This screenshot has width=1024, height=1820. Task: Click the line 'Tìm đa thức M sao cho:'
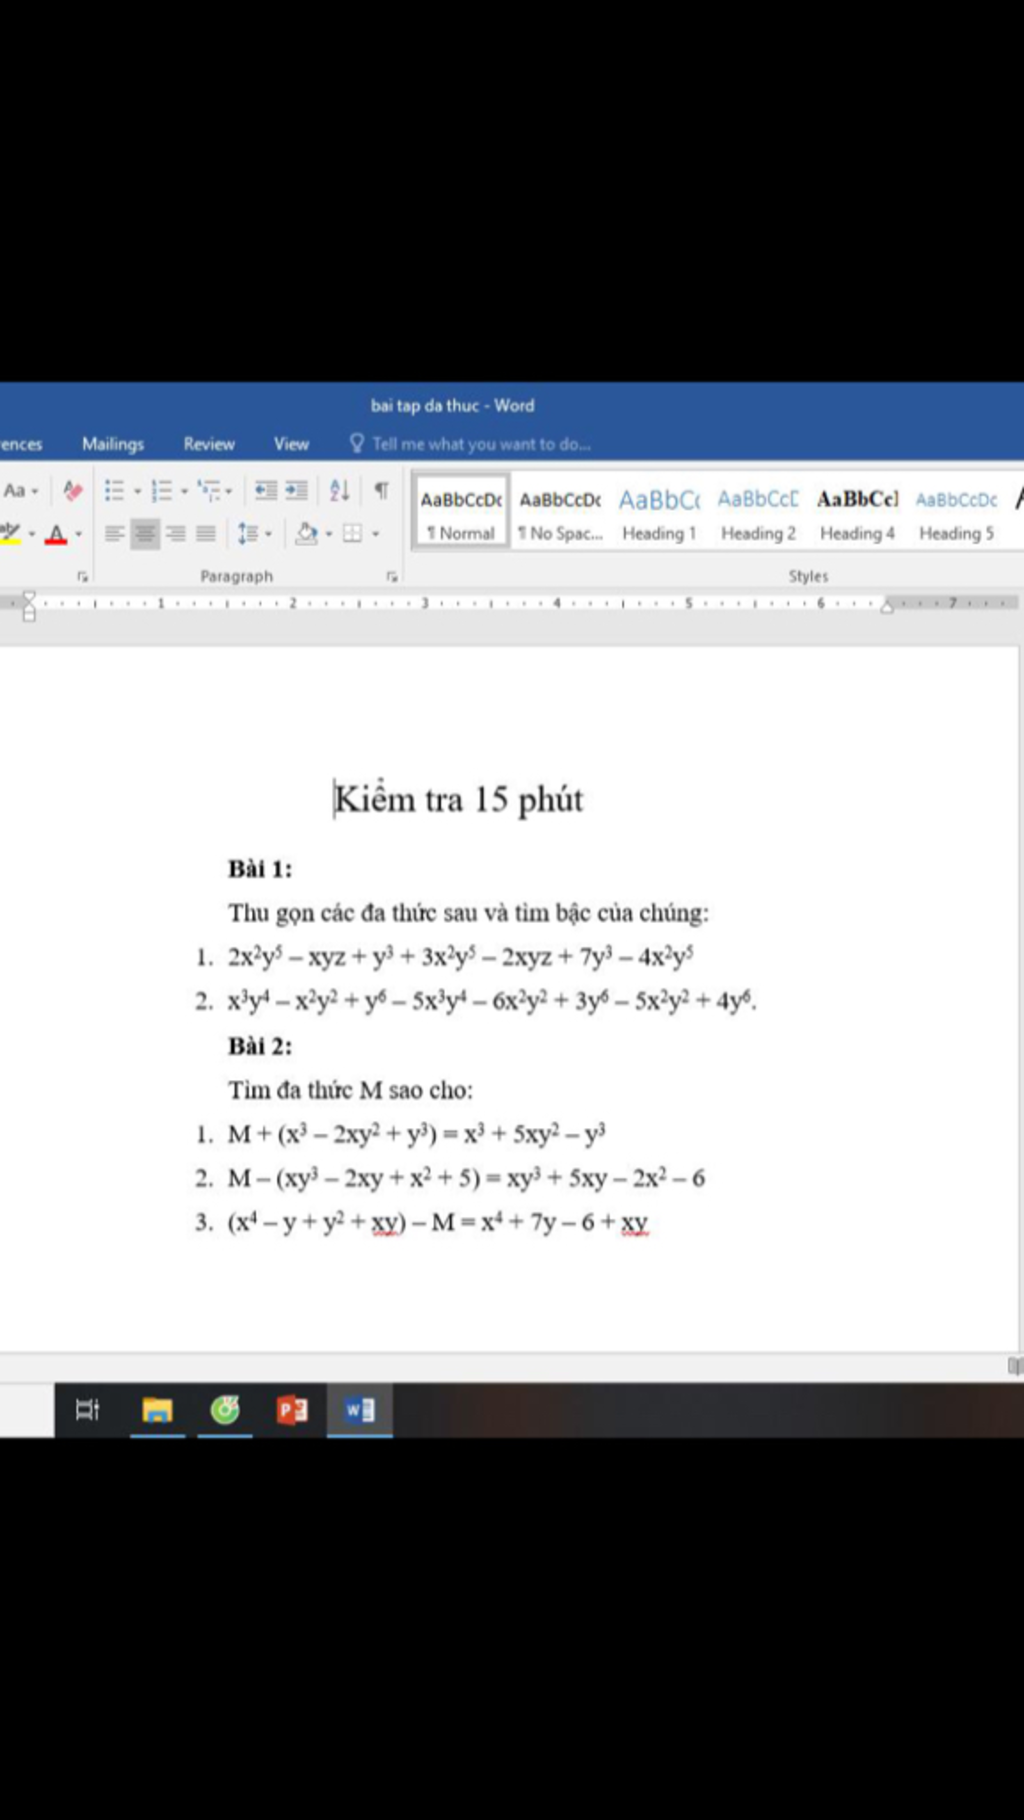350,1091
